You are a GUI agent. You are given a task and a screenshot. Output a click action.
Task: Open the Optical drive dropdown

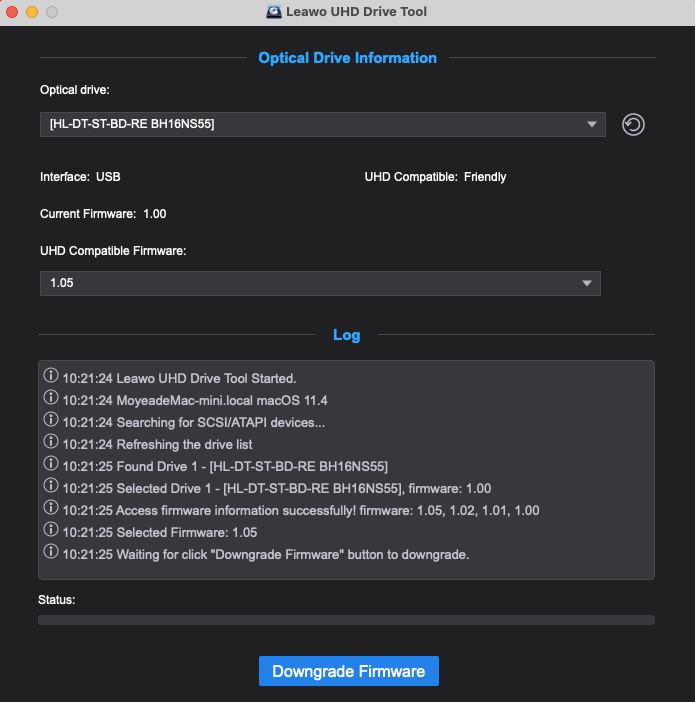tap(322, 124)
